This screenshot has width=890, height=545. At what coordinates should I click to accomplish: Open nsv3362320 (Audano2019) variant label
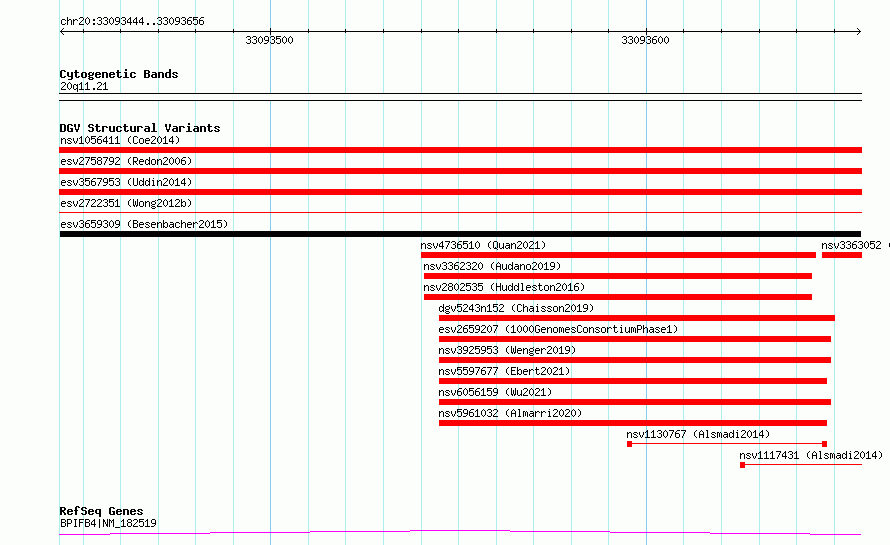[x=492, y=266]
